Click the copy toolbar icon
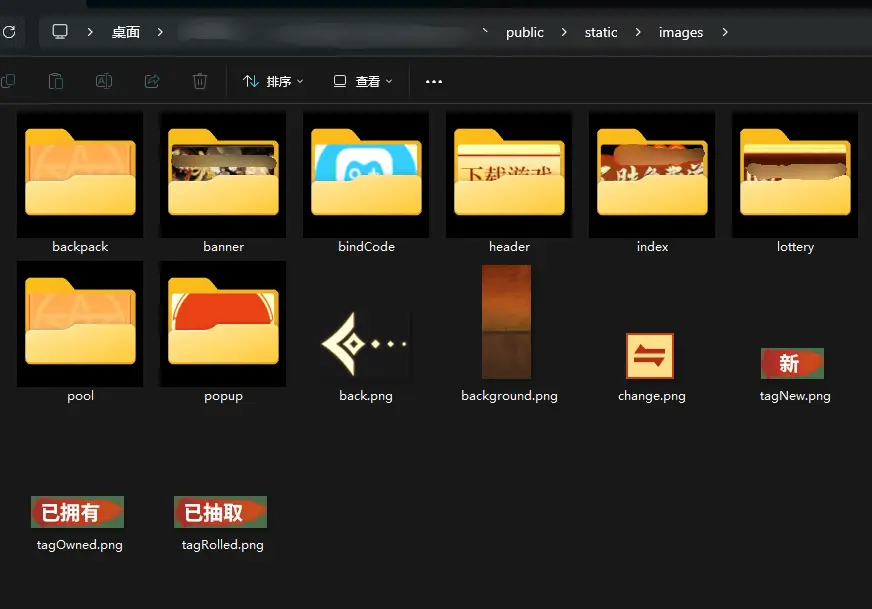This screenshot has height=609, width=872. (8, 81)
